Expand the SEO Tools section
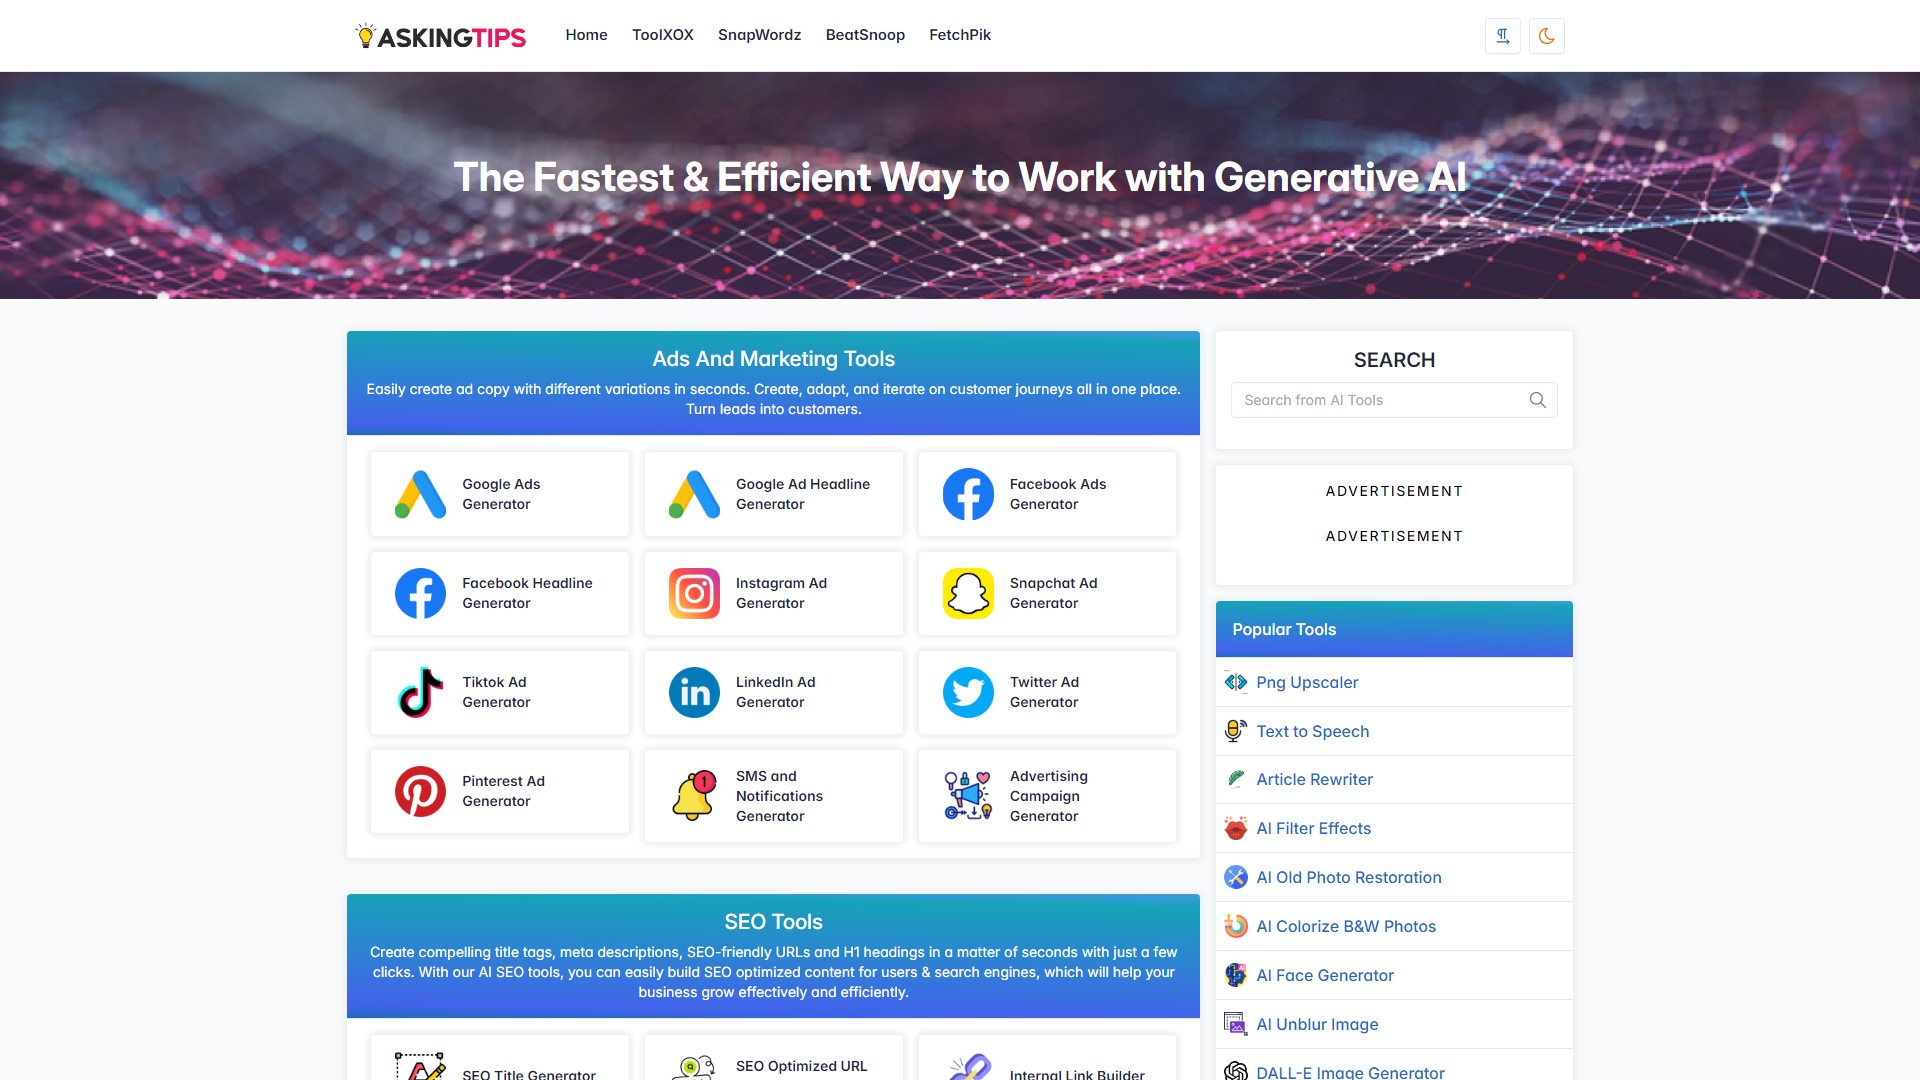This screenshot has height=1080, width=1920. tap(773, 922)
